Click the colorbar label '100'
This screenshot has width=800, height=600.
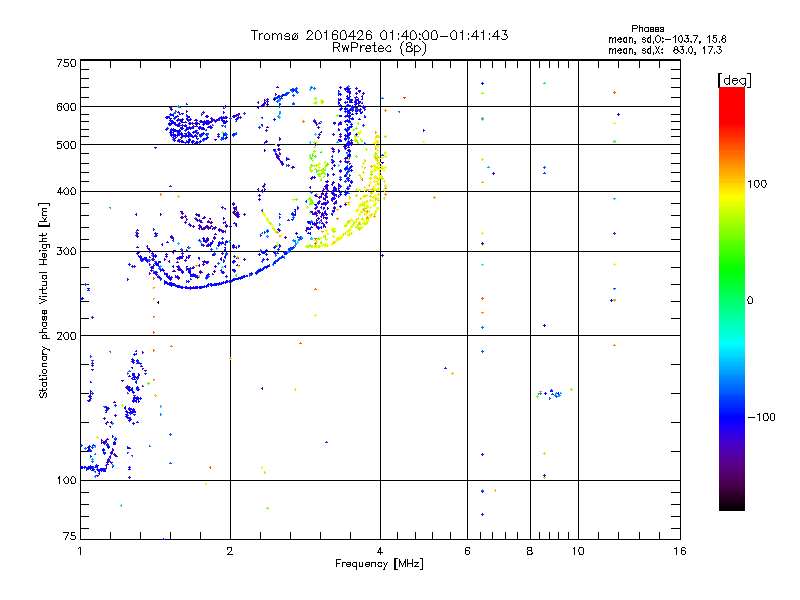(x=757, y=184)
